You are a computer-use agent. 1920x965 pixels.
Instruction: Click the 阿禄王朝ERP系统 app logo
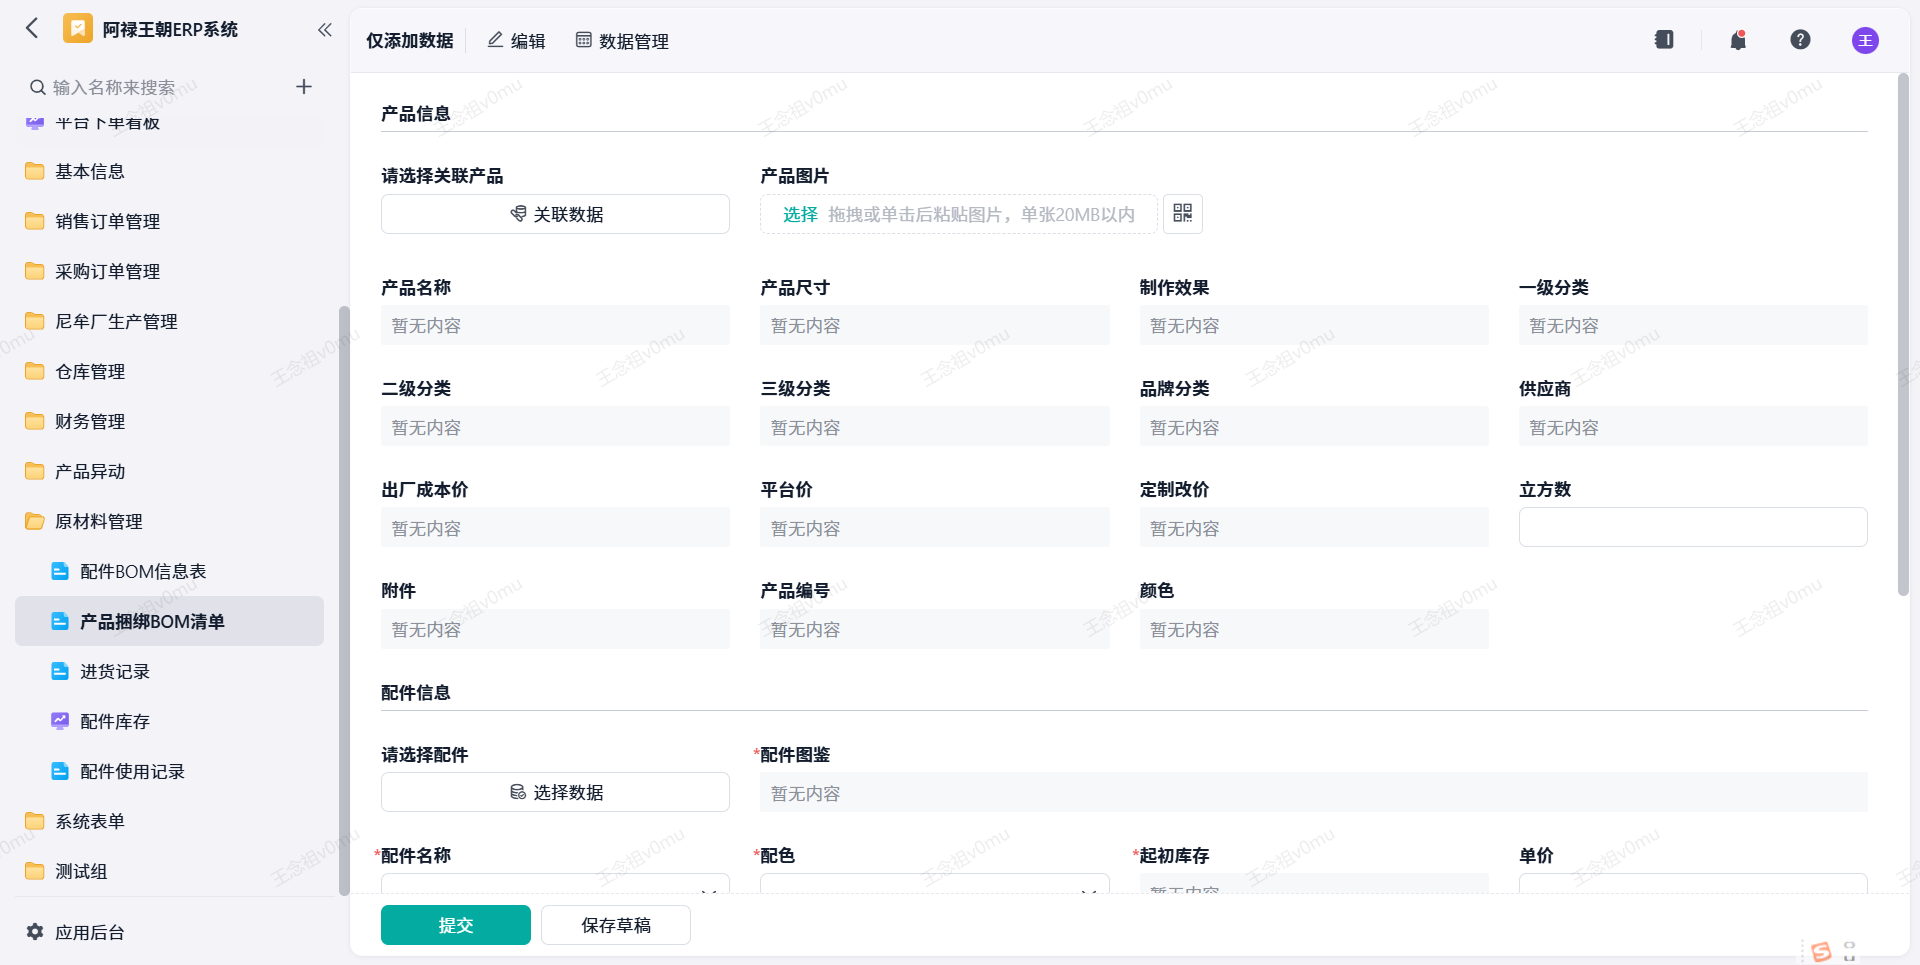[78, 28]
